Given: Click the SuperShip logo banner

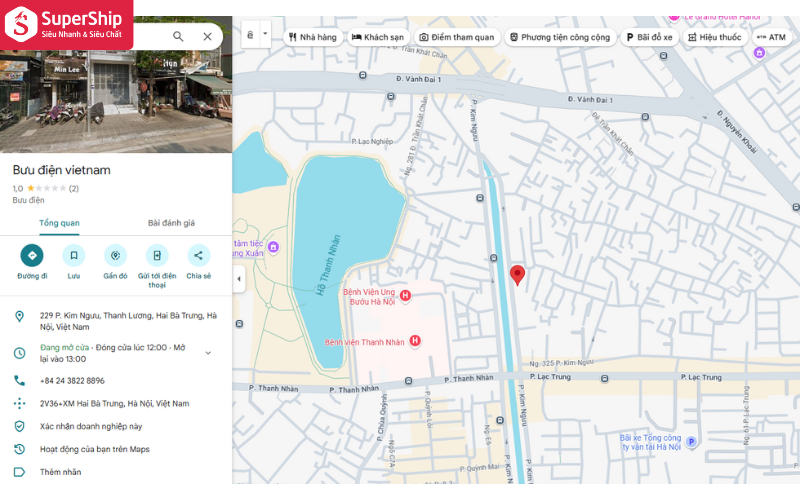Looking at the screenshot, I should click(x=66, y=24).
